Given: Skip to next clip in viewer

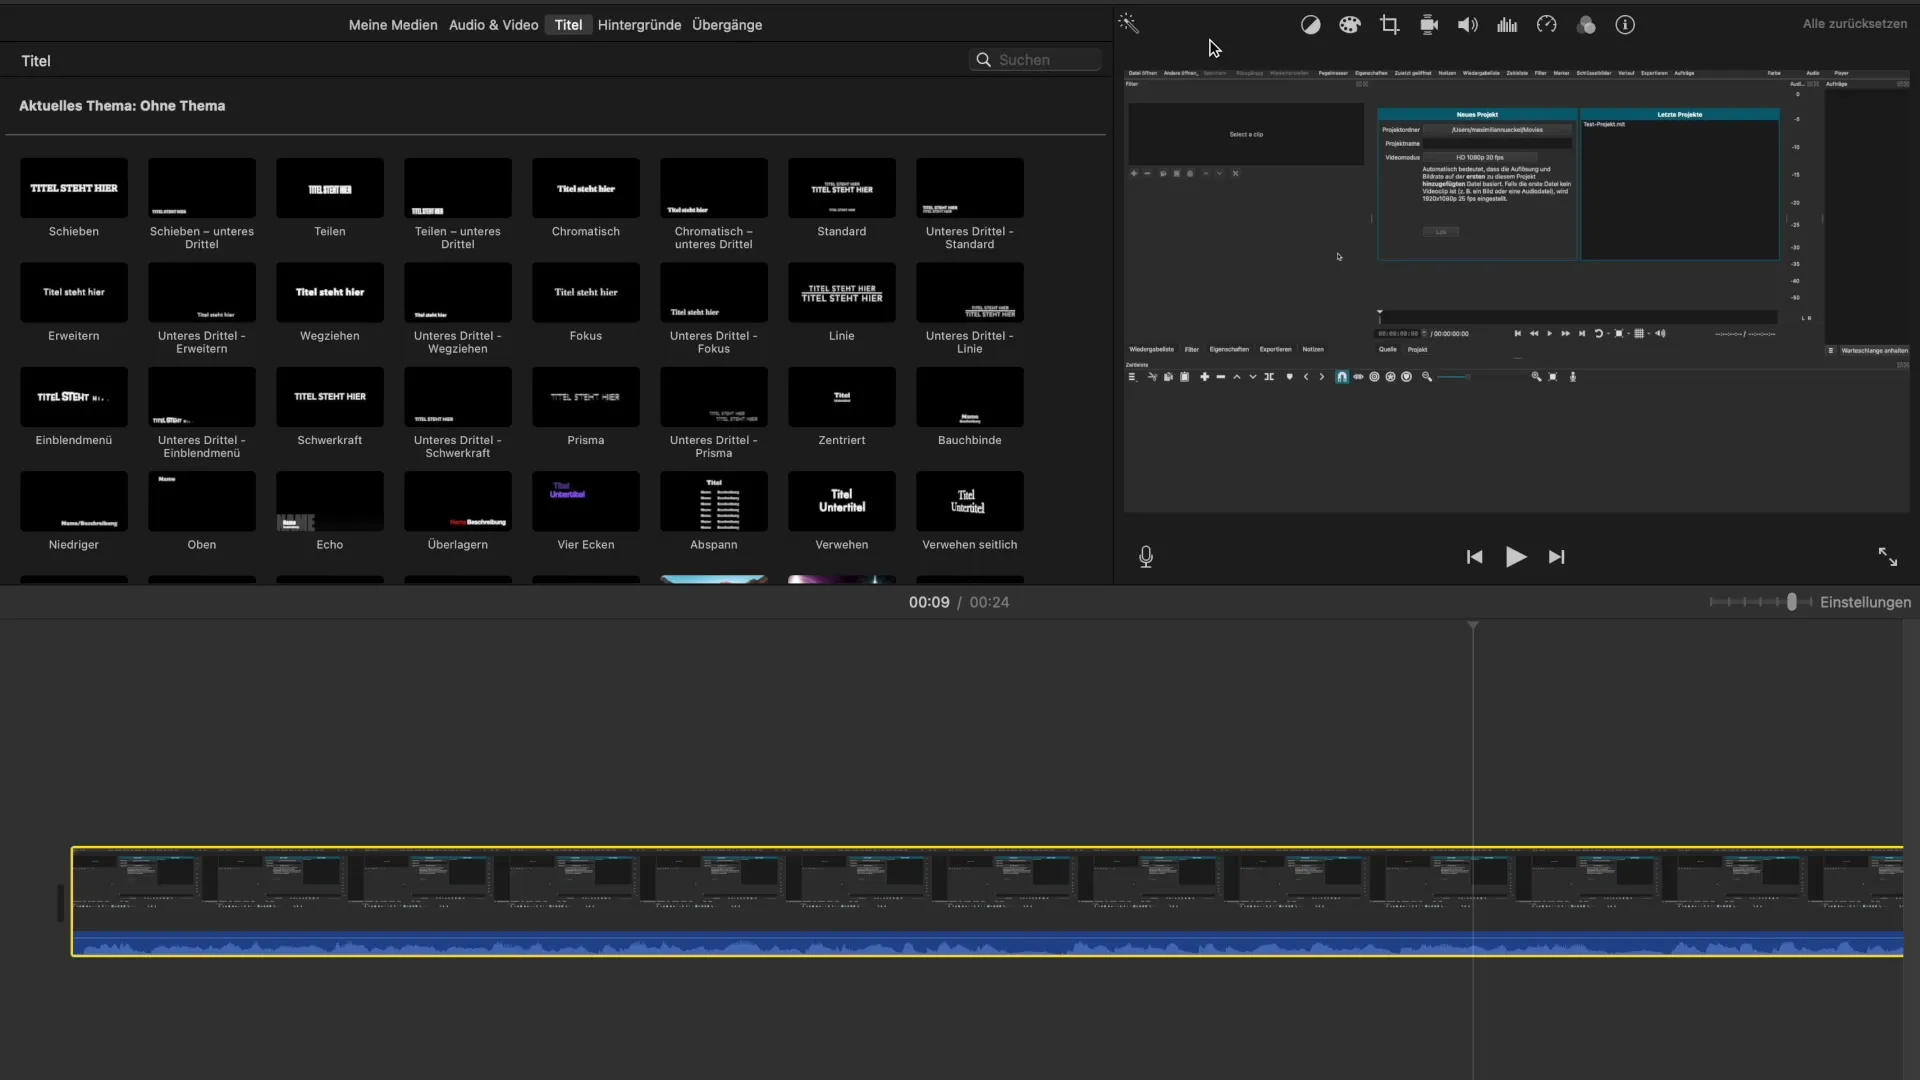Looking at the screenshot, I should [x=1557, y=557].
